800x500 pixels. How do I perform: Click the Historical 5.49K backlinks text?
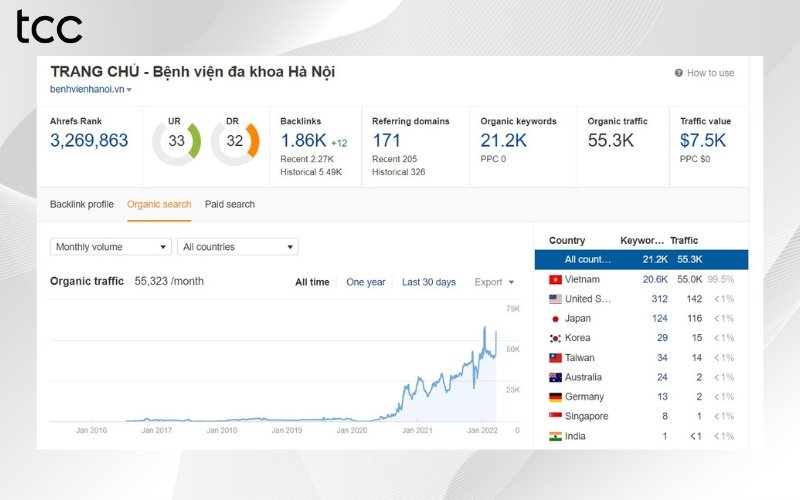click(x=311, y=172)
